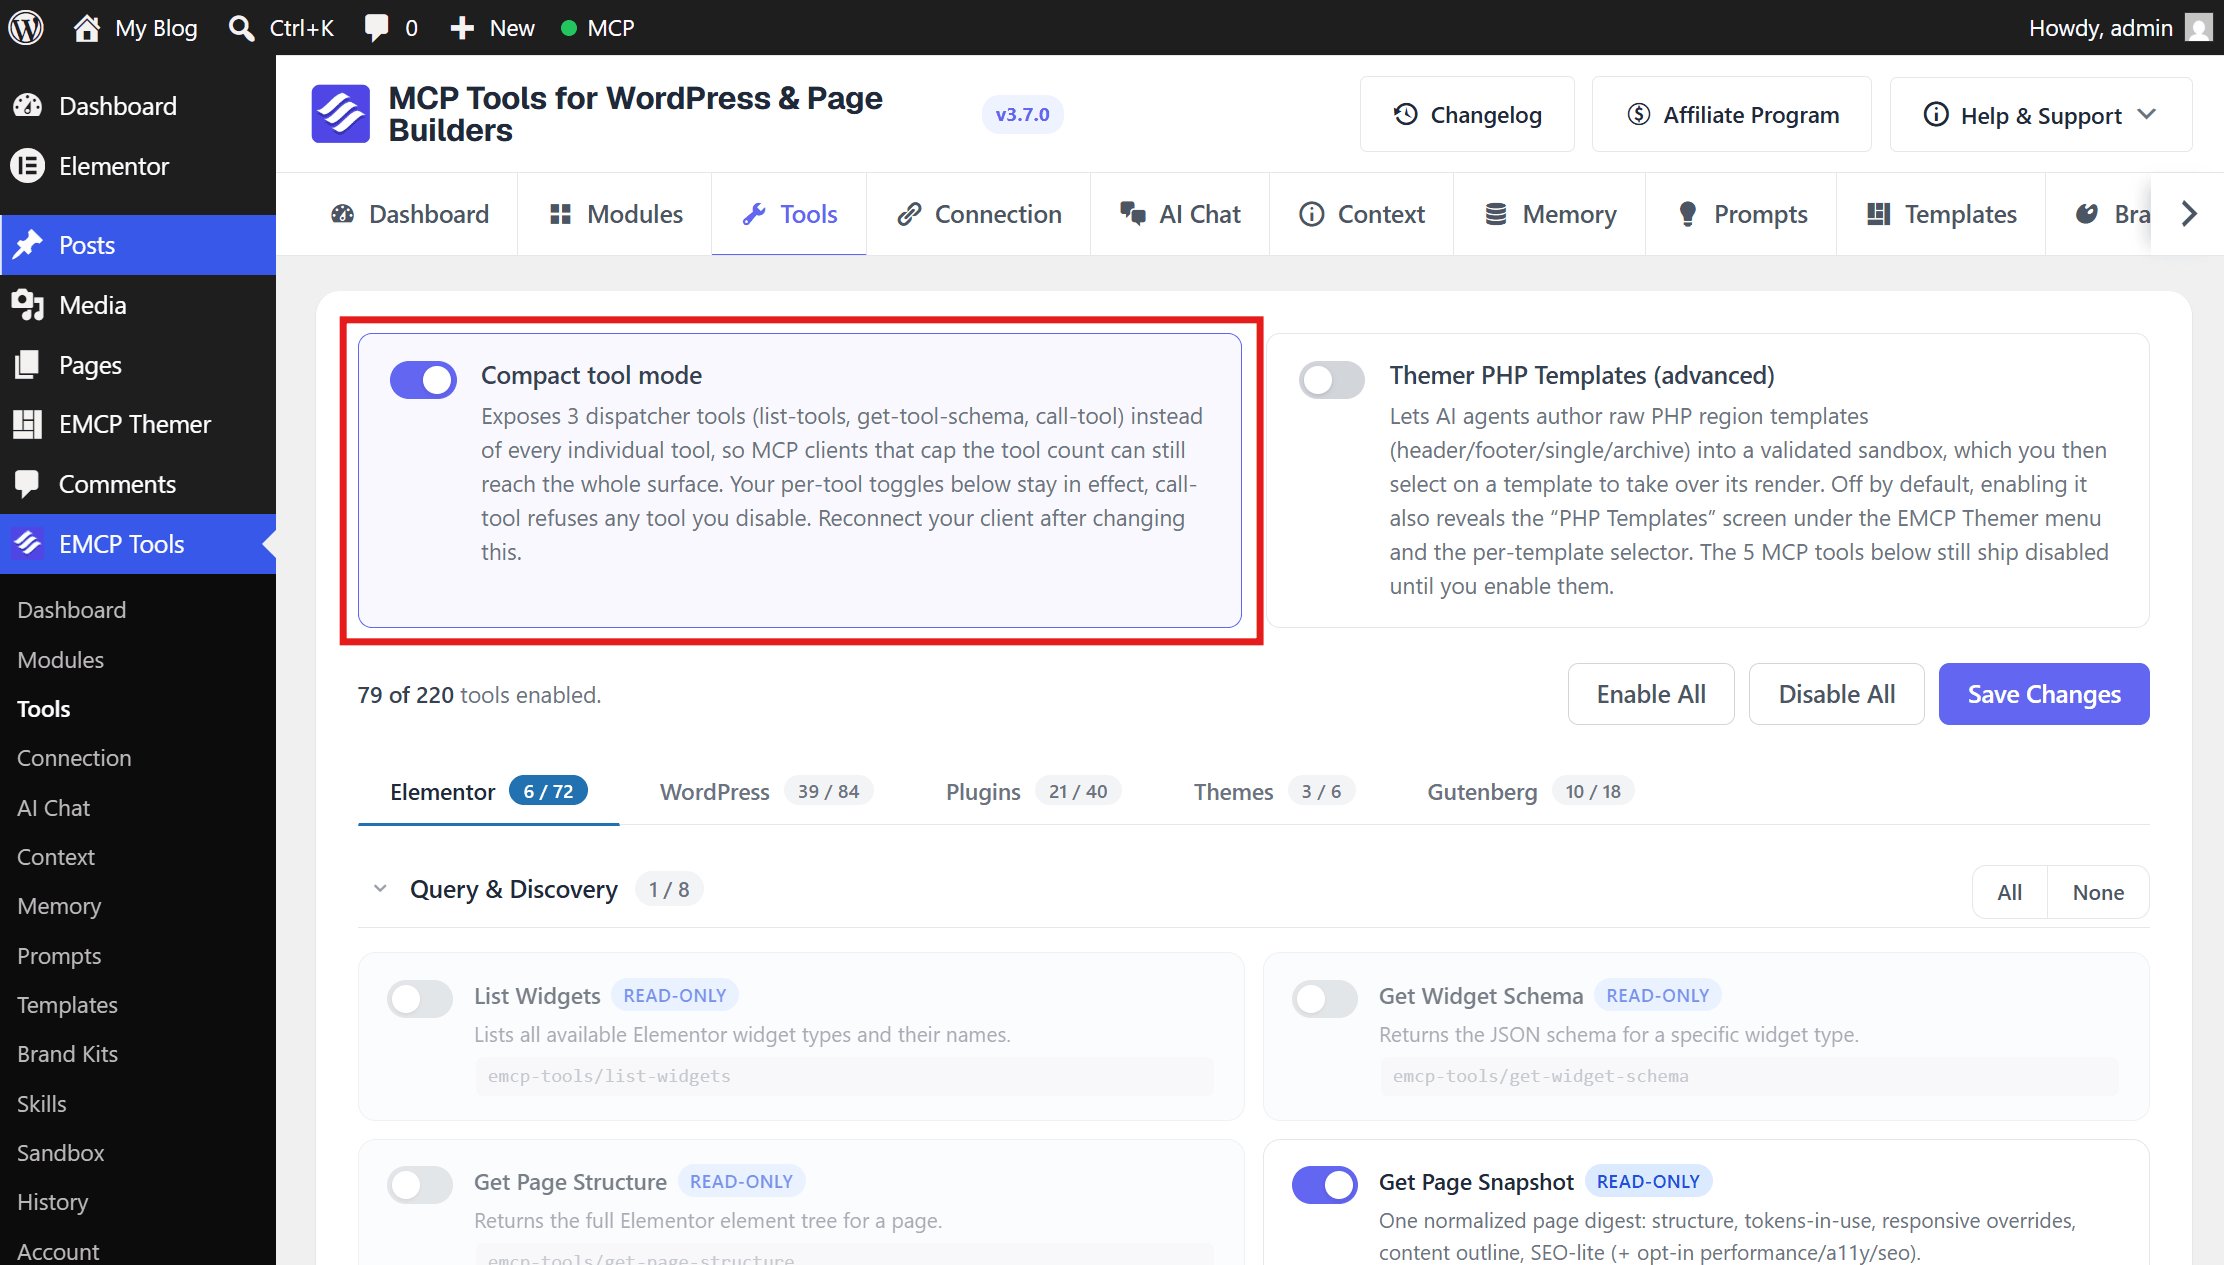Click the WordPress logo icon
This screenshot has height=1265, width=2224.
tap(26, 27)
